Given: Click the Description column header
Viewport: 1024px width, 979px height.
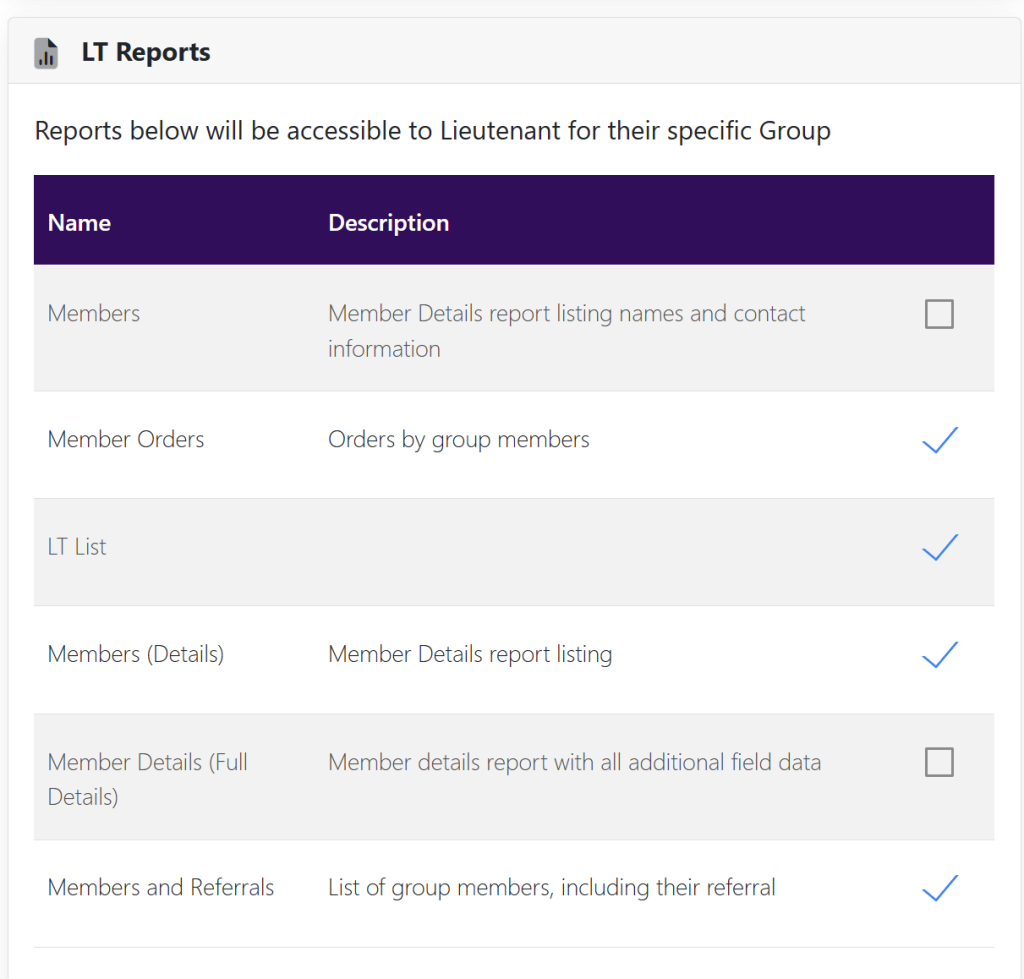Looking at the screenshot, I should point(388,222).
